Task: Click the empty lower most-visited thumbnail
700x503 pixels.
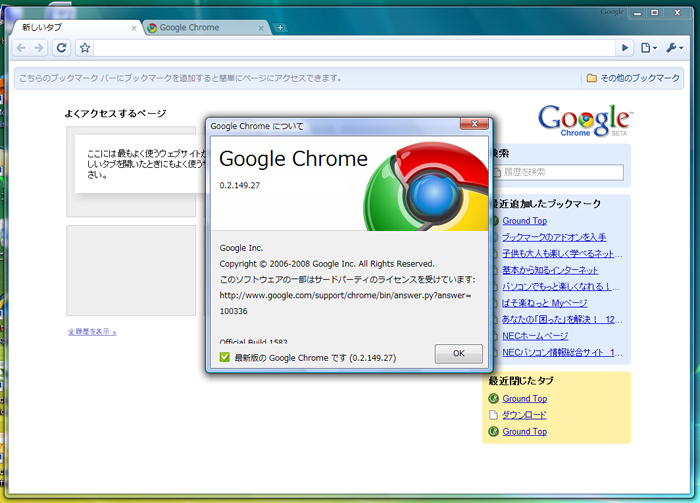Action: [131, 270]
